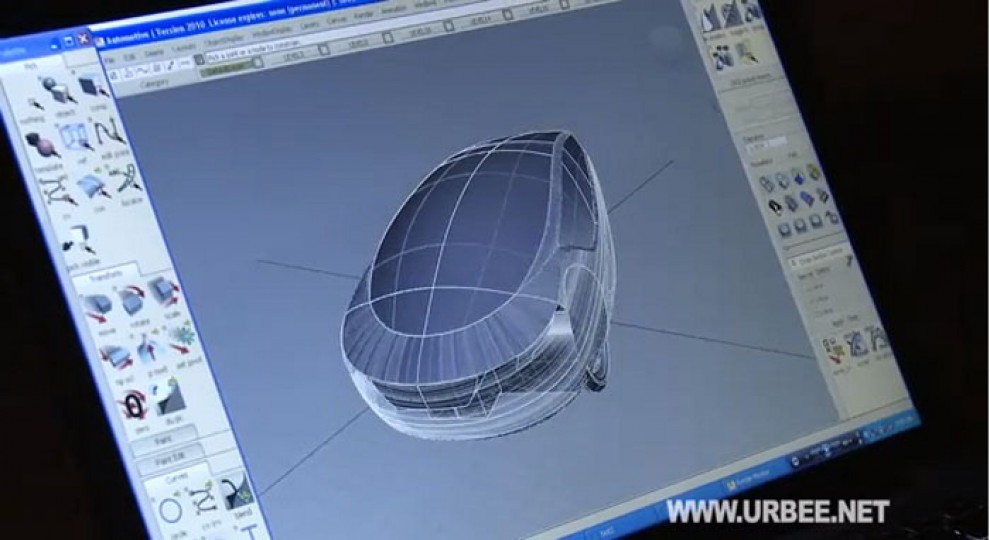Open the File menu
Viewport: 990px width, 540px height.
[110, 60]
